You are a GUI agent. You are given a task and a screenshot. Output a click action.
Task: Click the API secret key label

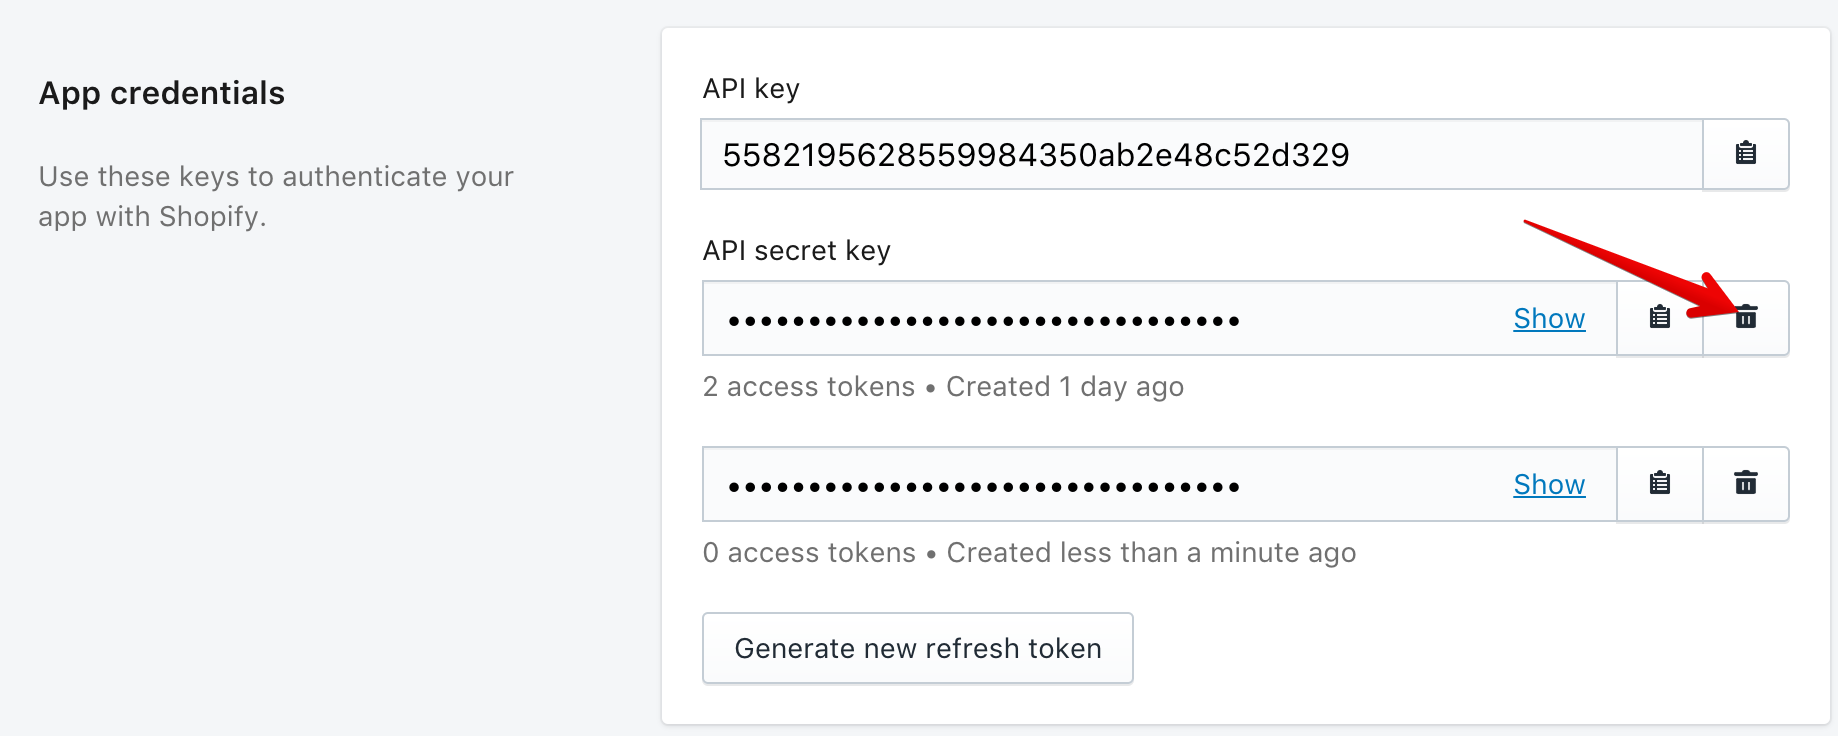click(796, 250)
